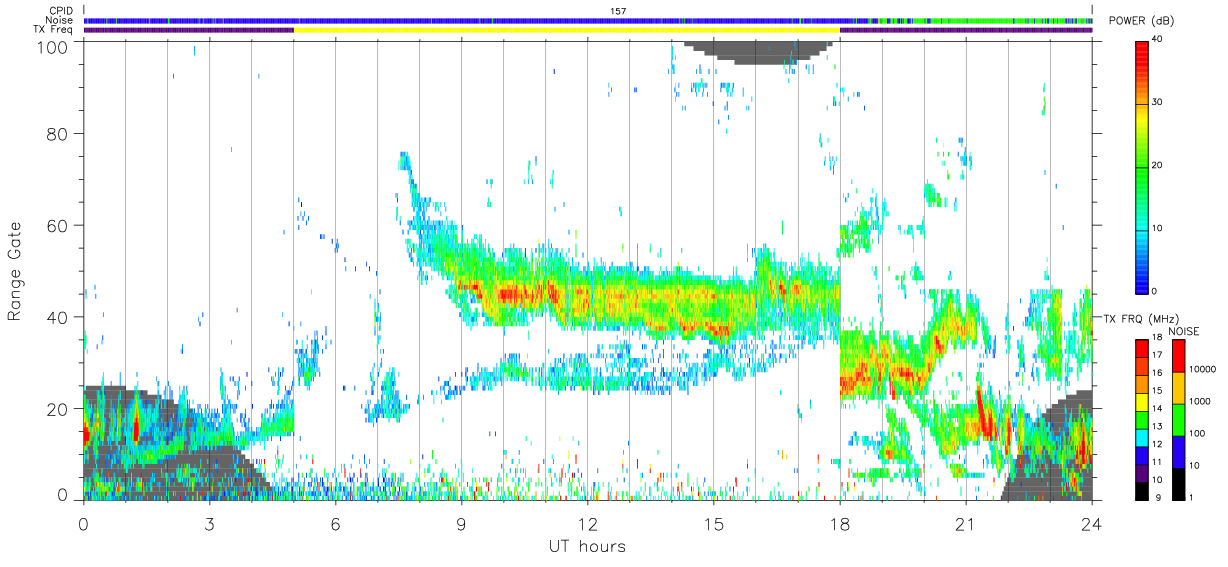1228x567 pixels.
Task: Click the 3 tick label on UT hours axis
Action: (x=209, y=524)
